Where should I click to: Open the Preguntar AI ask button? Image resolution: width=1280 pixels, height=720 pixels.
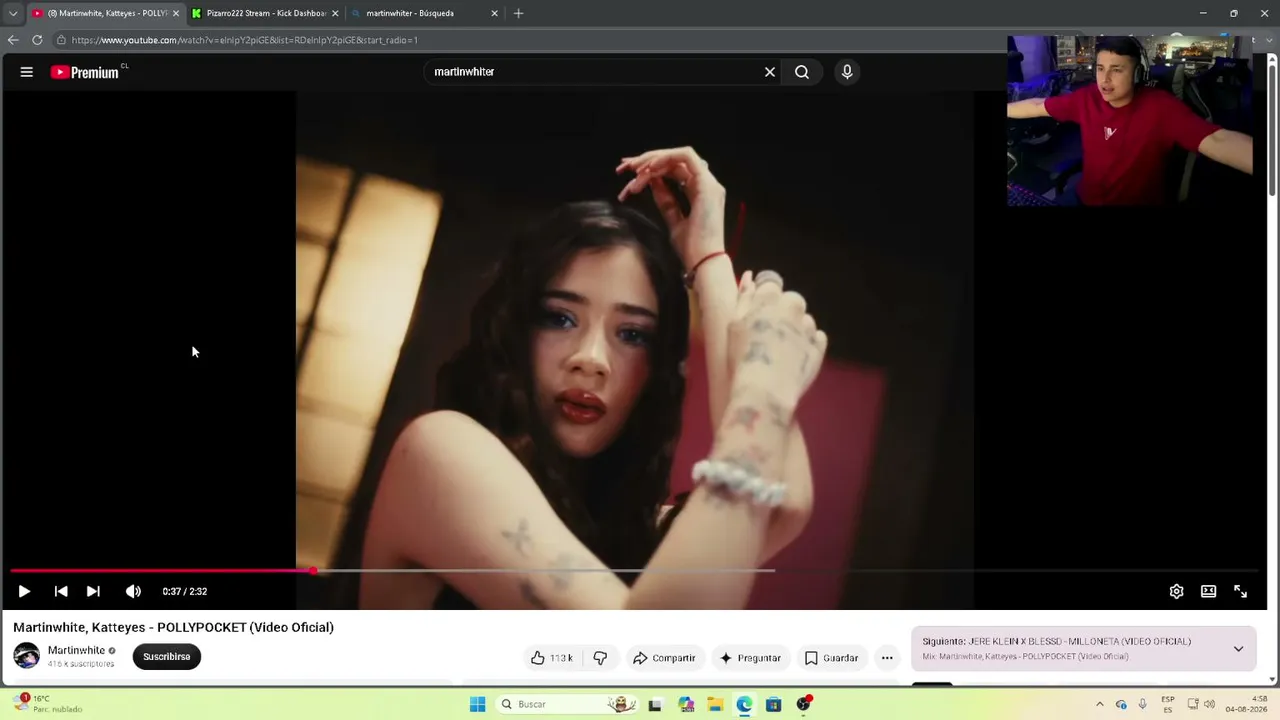click(750, 658)
